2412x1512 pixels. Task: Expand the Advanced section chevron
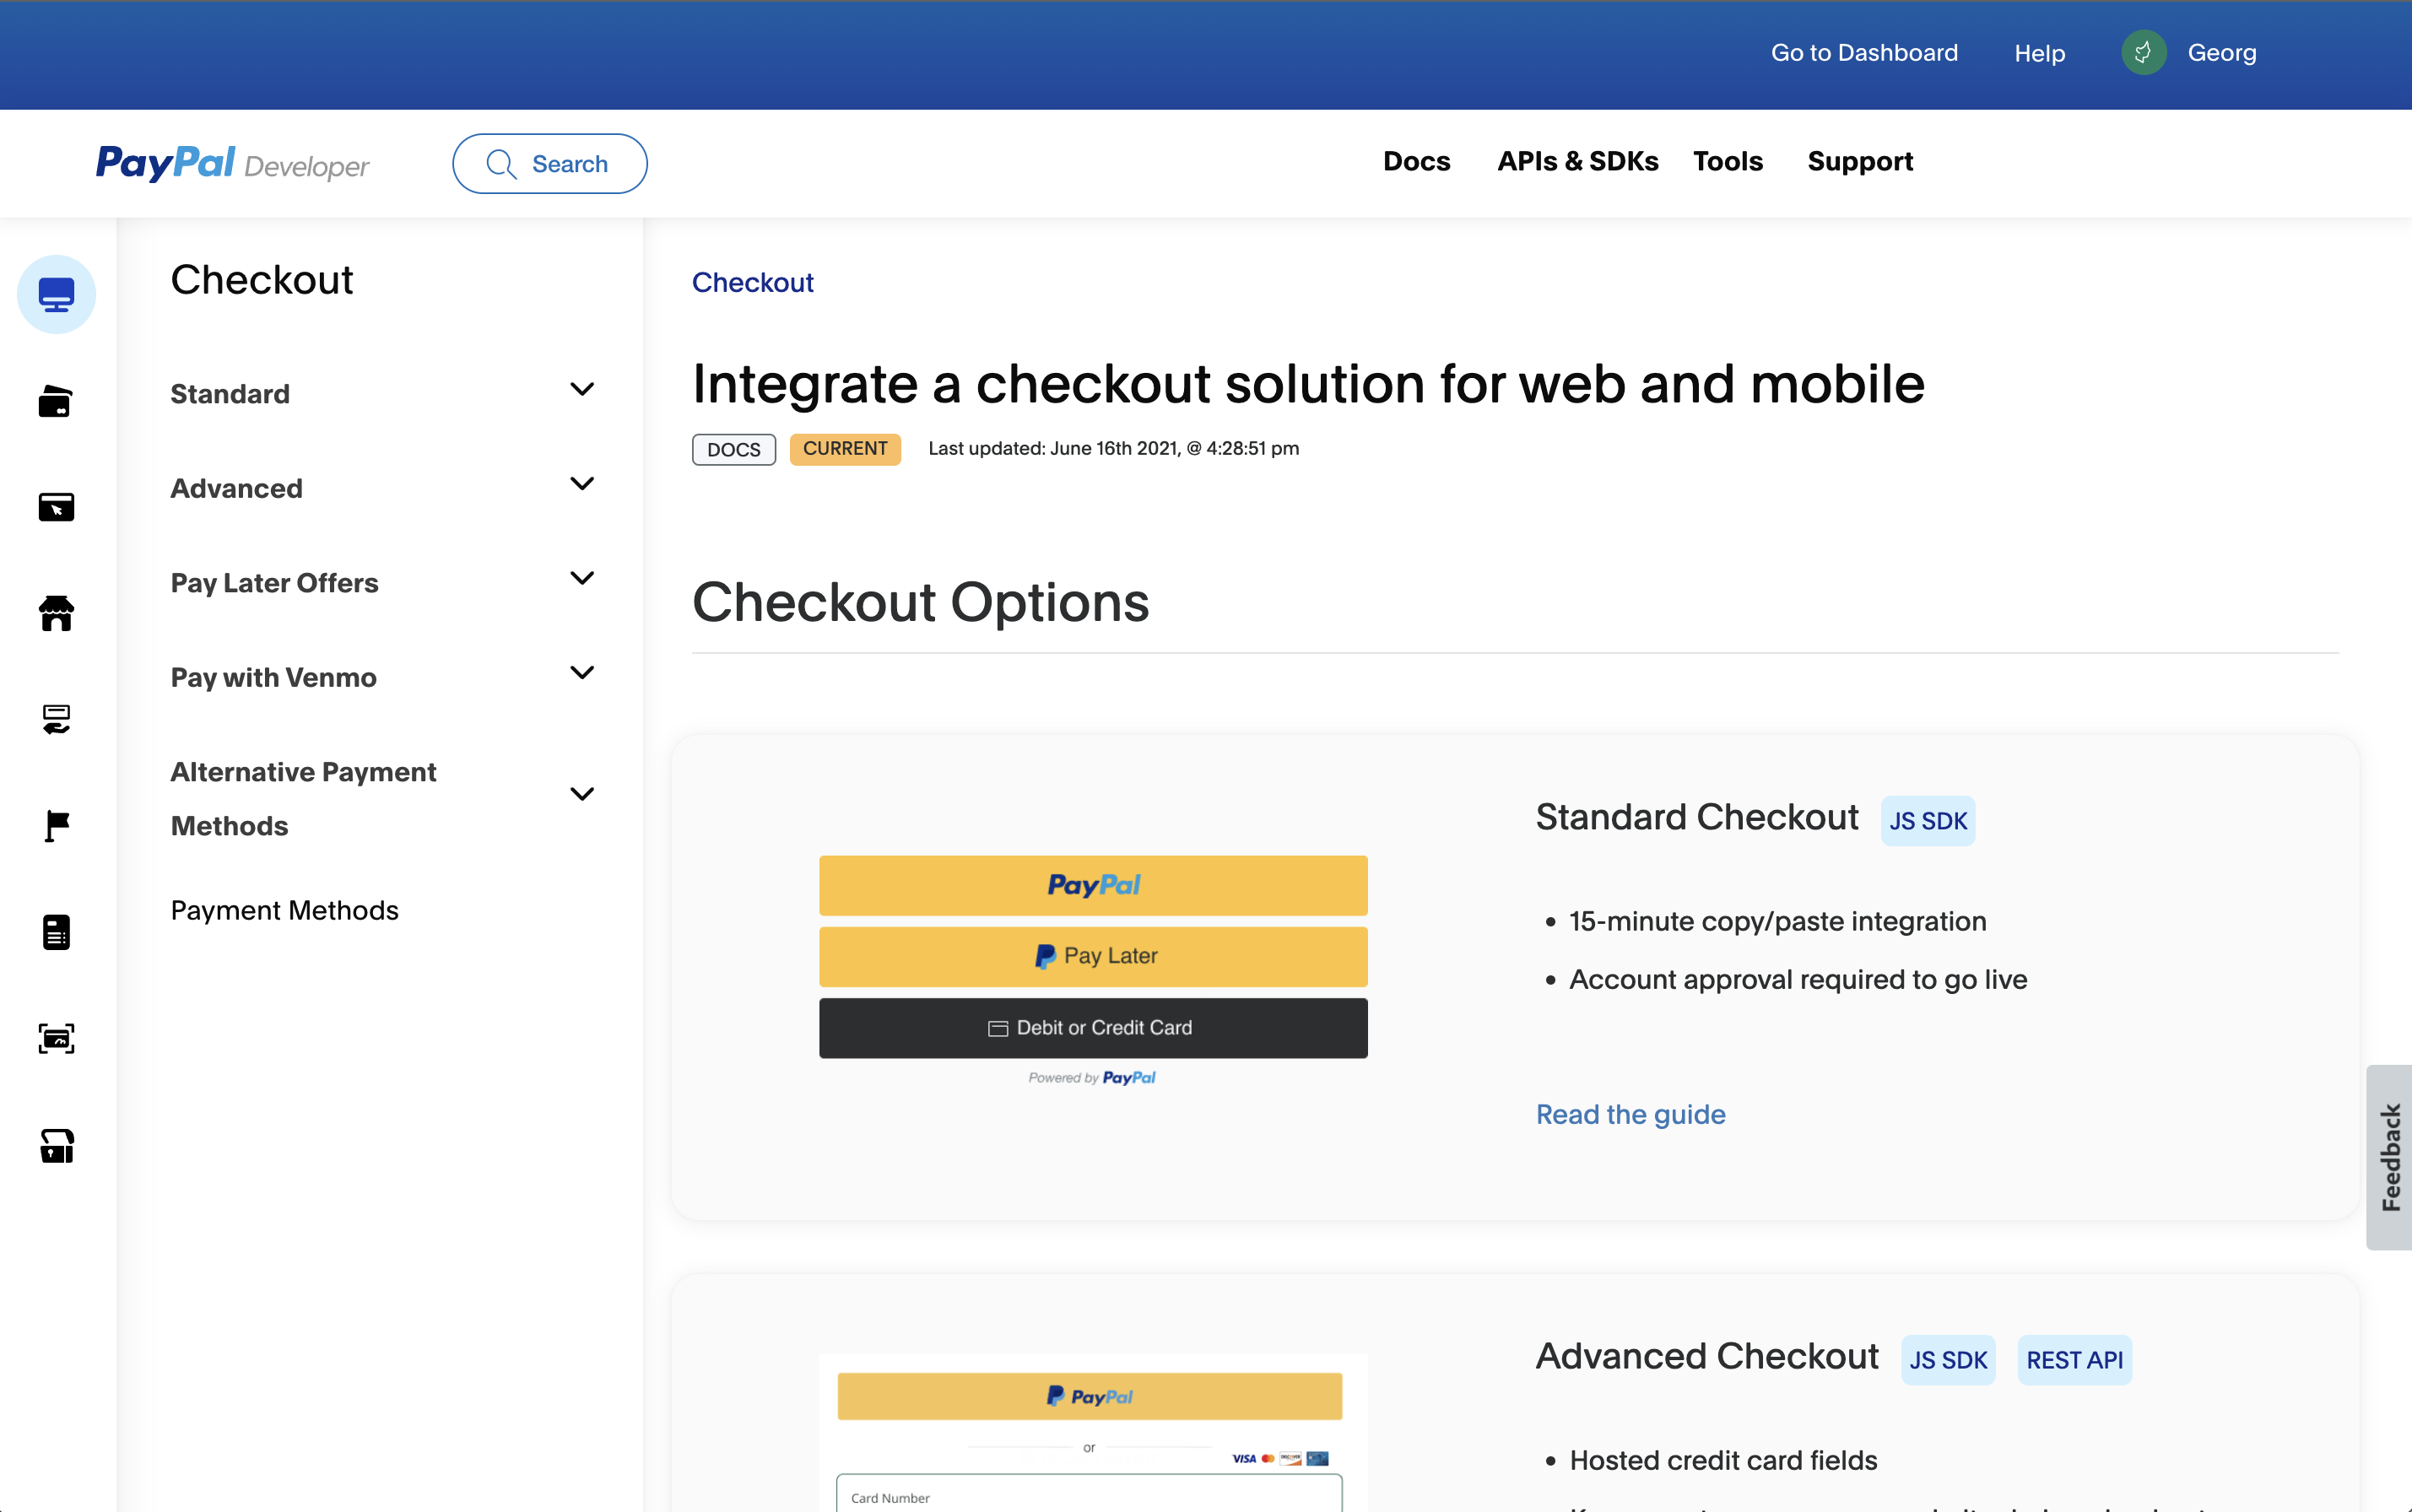click(x=582, y=484)
